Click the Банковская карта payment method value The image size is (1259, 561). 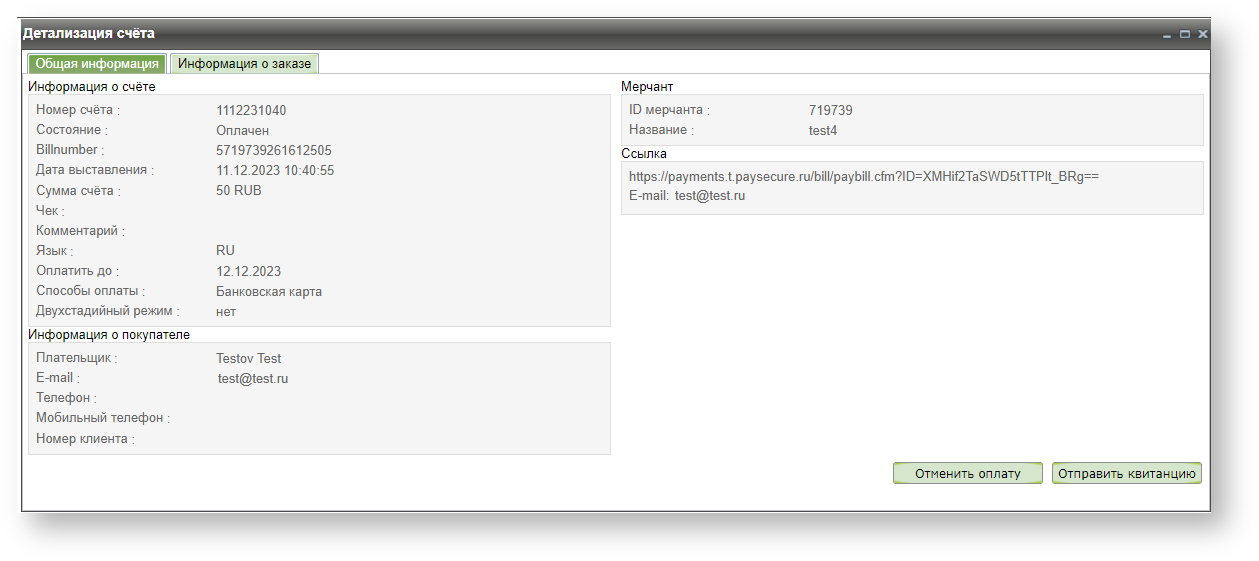[269, 291]
